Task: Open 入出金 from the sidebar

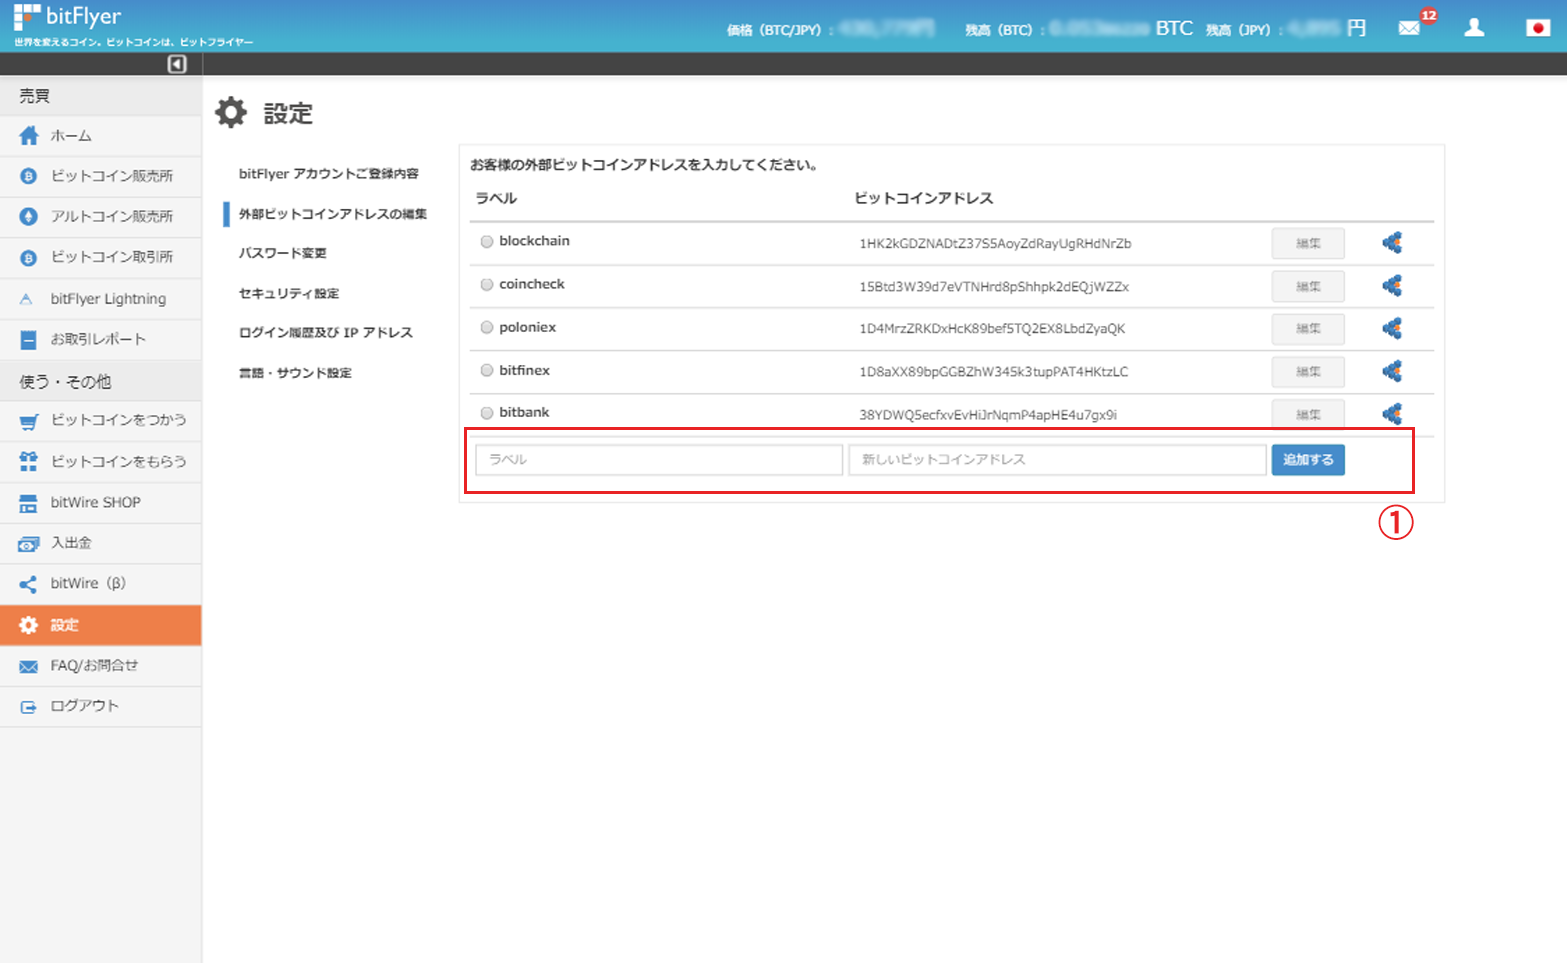Action: click(100, 543)
